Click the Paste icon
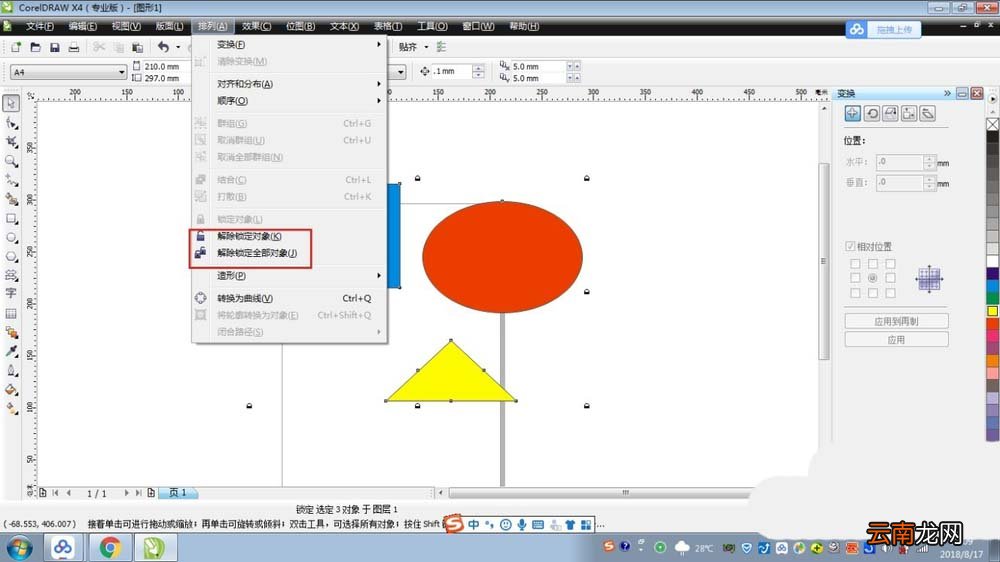The width and height of the screenshot is (1000, 562). (137, 47)
